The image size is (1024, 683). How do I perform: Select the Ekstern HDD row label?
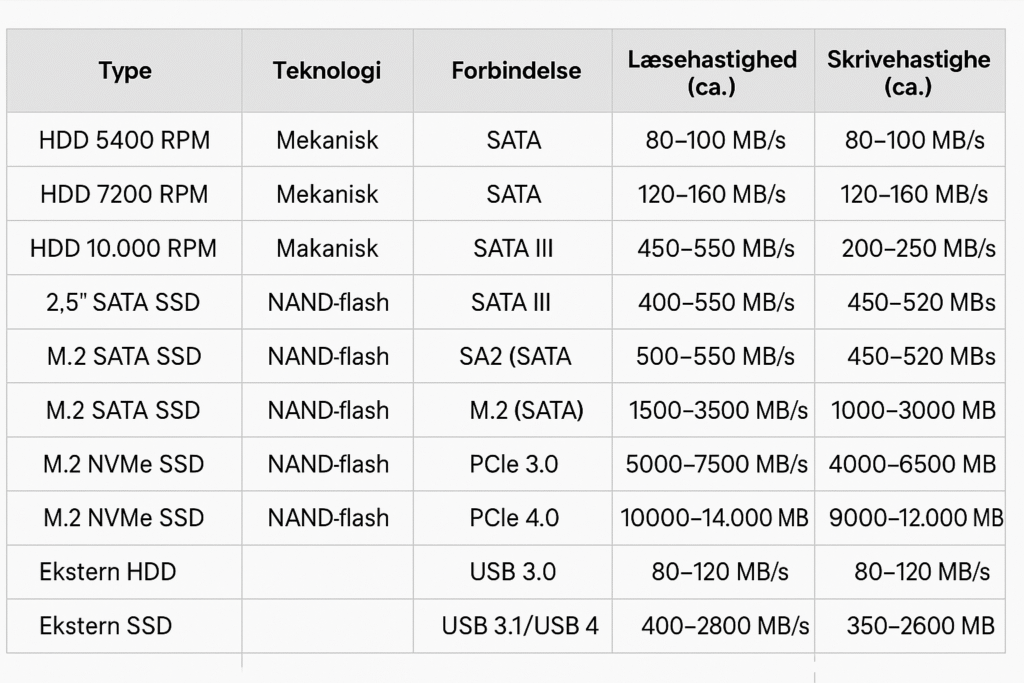(x=108, y=572)
